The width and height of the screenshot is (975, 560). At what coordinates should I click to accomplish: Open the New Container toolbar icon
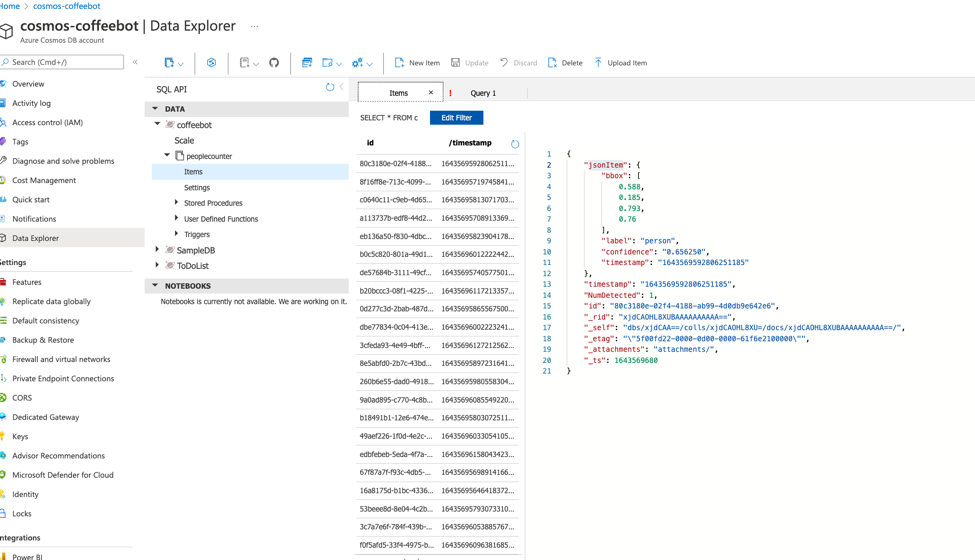(169, 63)
